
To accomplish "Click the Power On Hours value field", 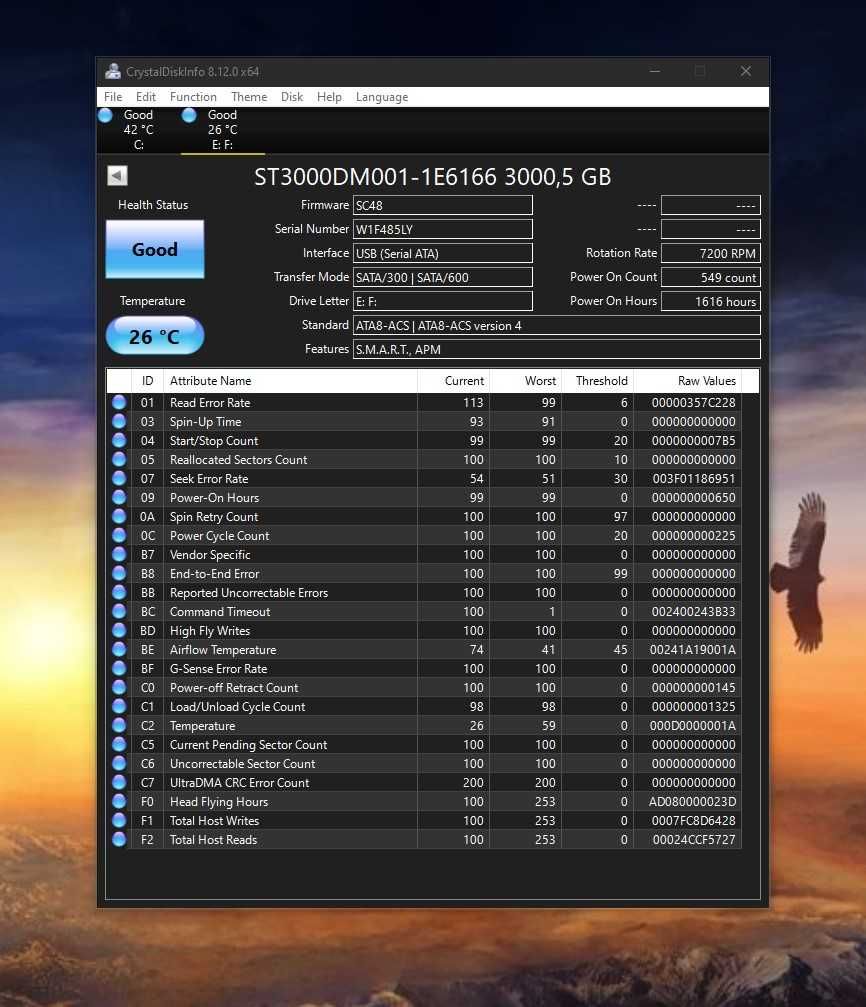I will [x=711, y=301].
